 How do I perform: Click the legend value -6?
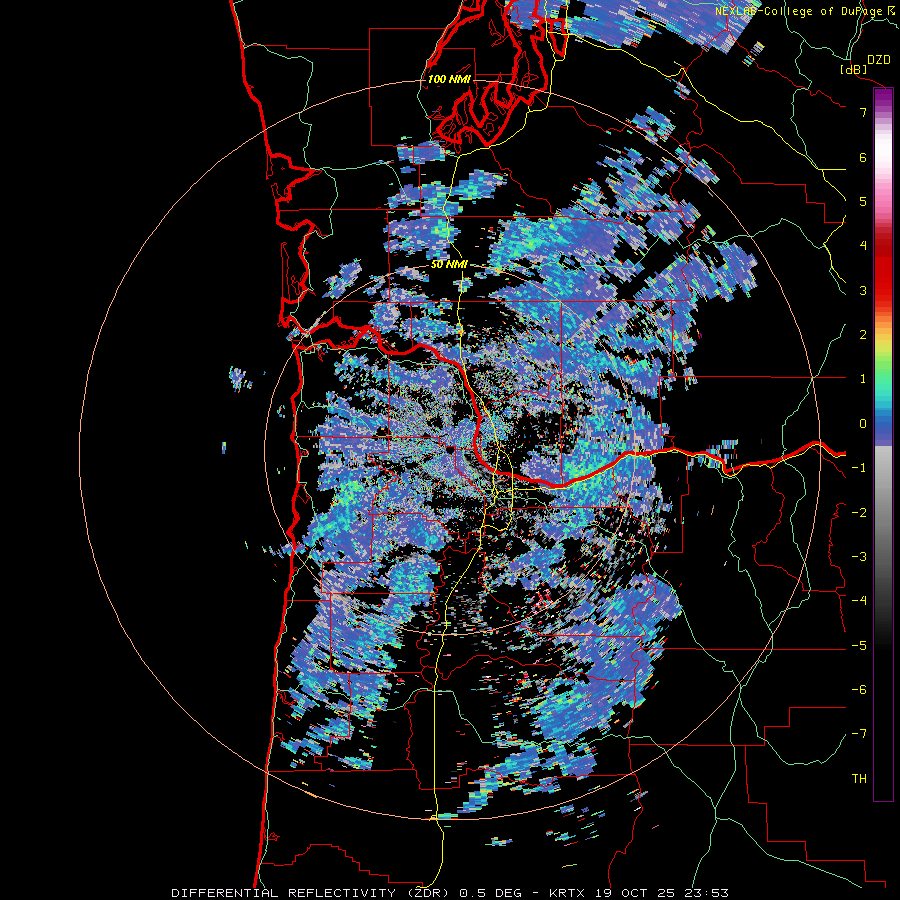pos(859,690)
